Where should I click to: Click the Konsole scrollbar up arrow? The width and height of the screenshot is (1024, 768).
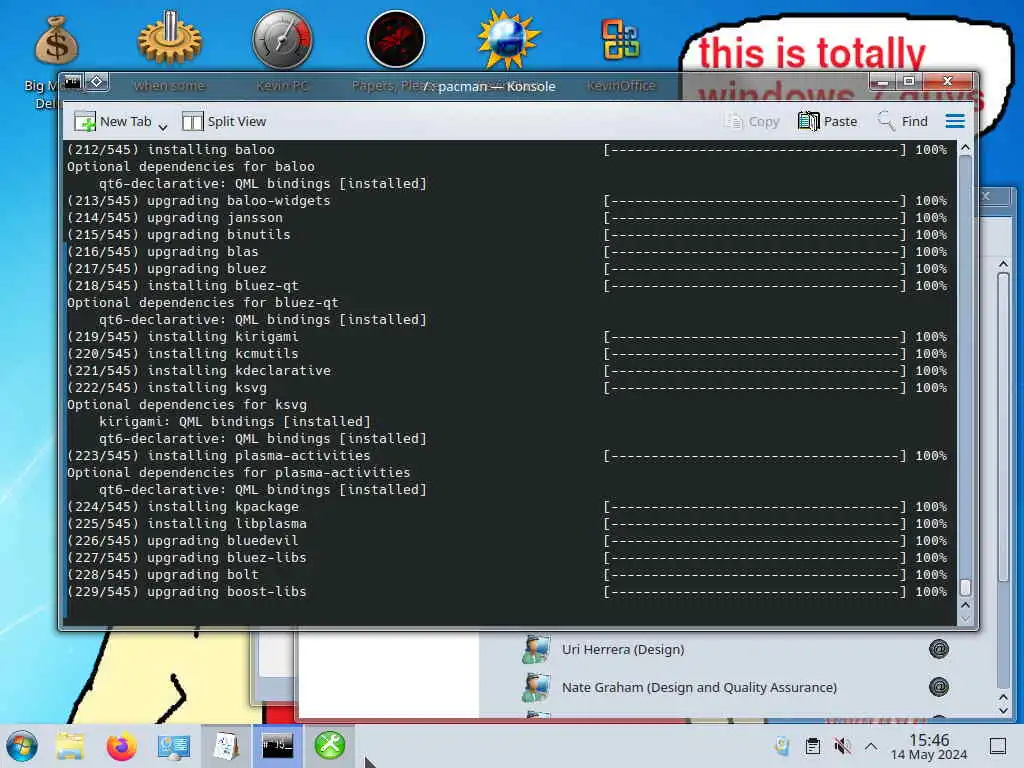tap(965, 149)
